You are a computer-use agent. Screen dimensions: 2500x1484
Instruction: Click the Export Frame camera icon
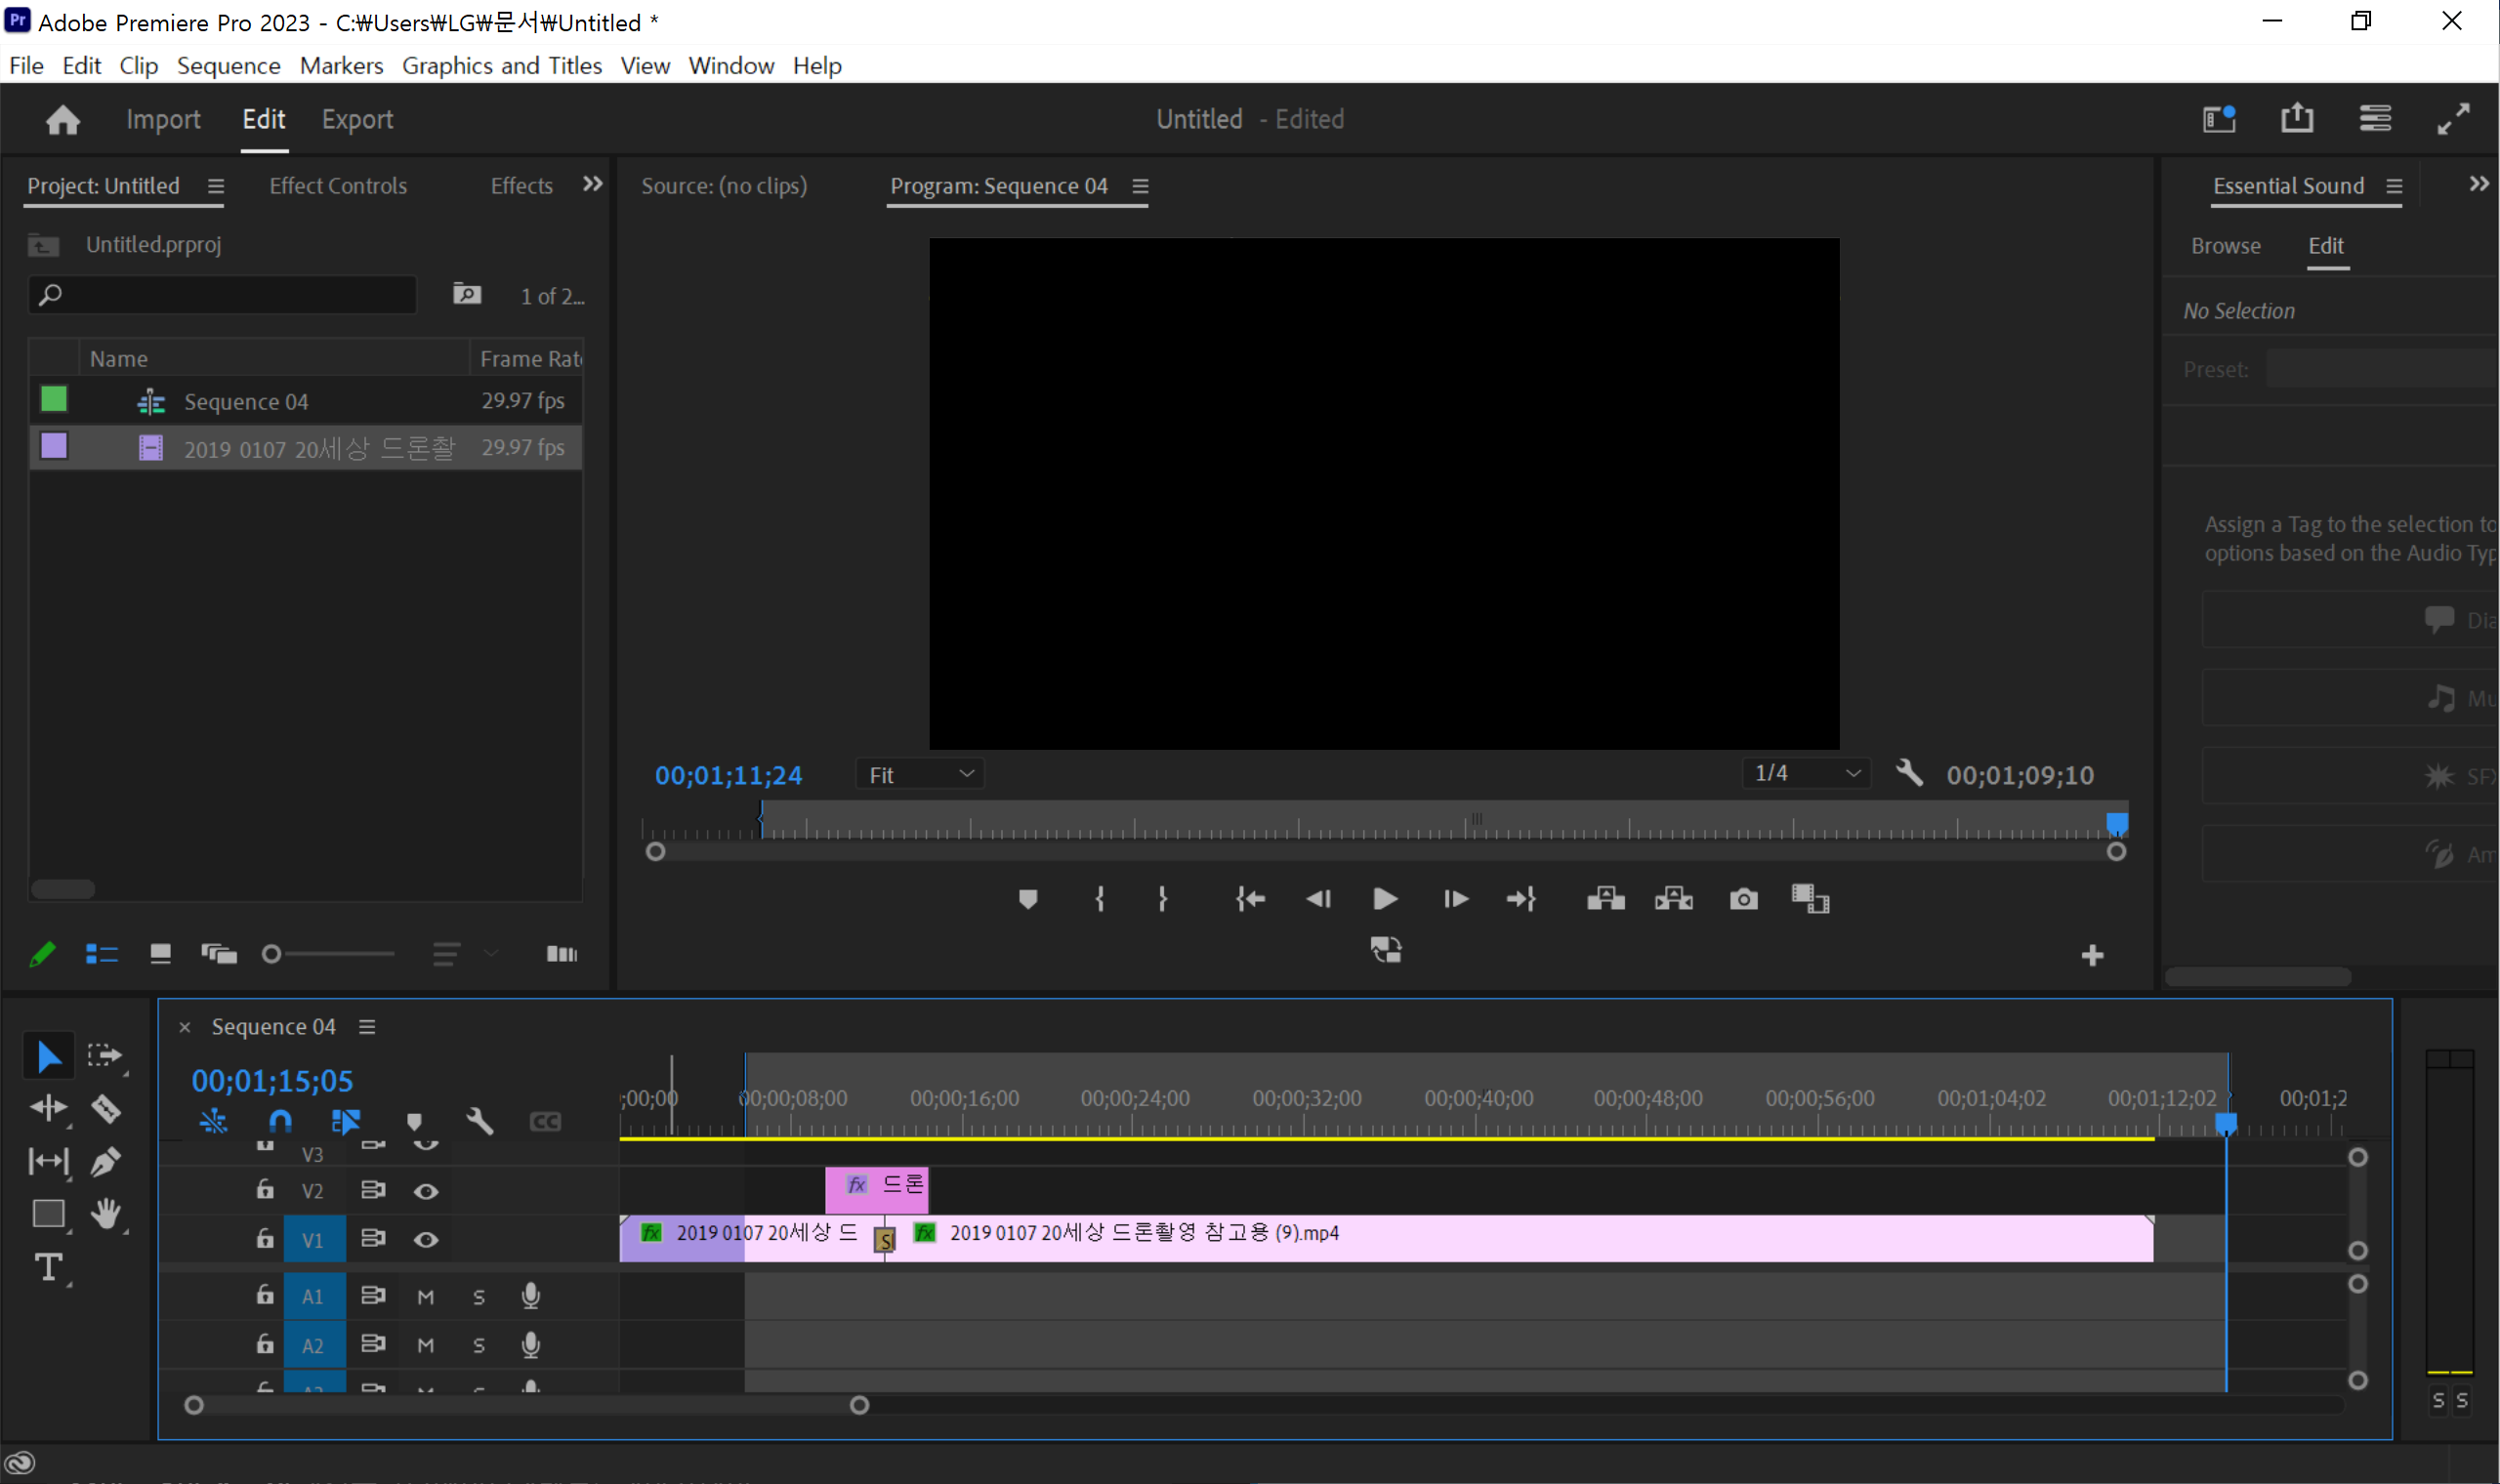tap(1743, 898)
